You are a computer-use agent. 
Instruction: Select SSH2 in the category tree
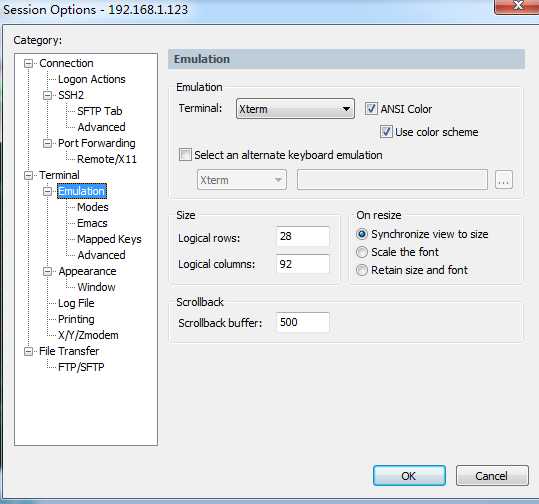tap(71, 95)
